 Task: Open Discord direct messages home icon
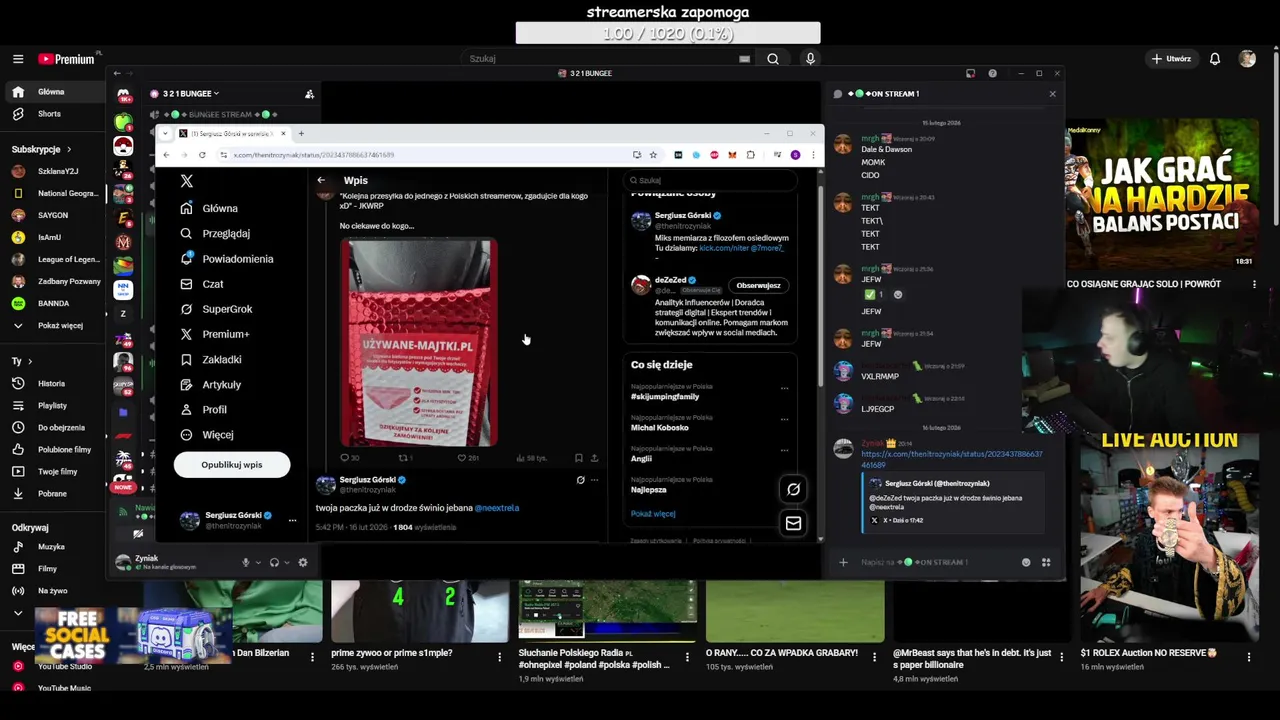tap(123, 97)
